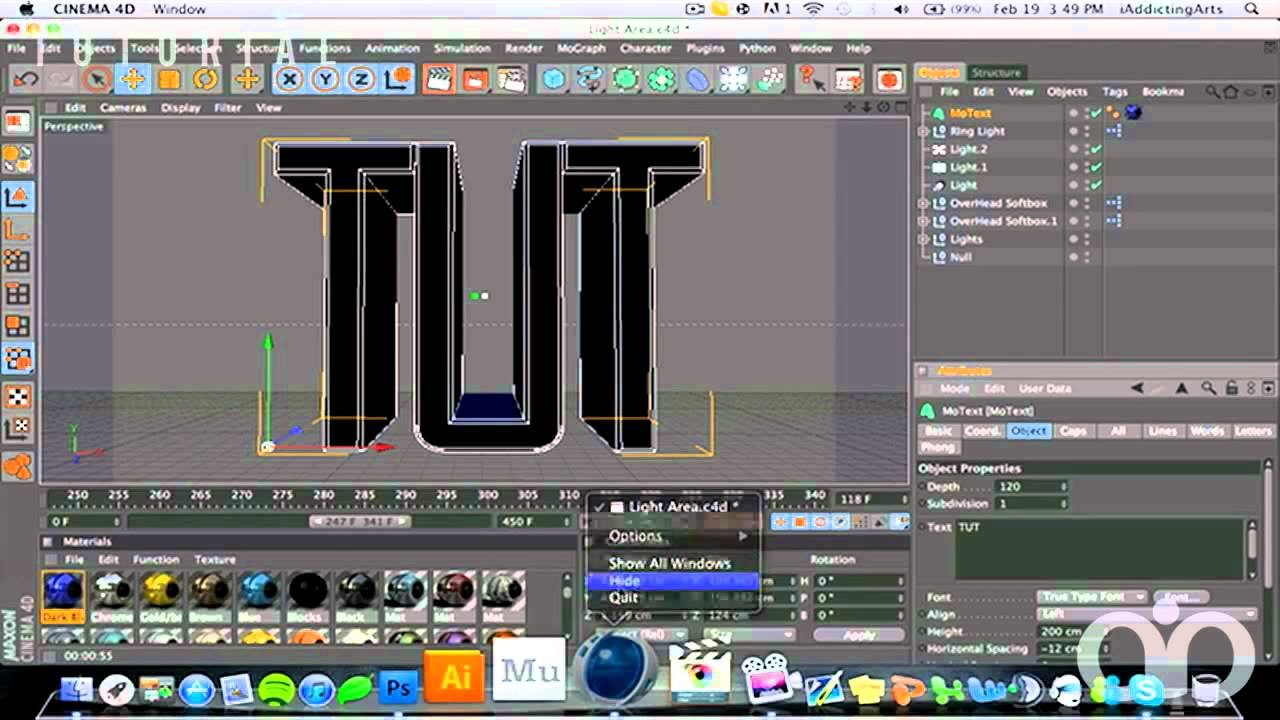Switch to the Caps tab
This screenshot has width=1280, height=720.
tap(1073, 431)
